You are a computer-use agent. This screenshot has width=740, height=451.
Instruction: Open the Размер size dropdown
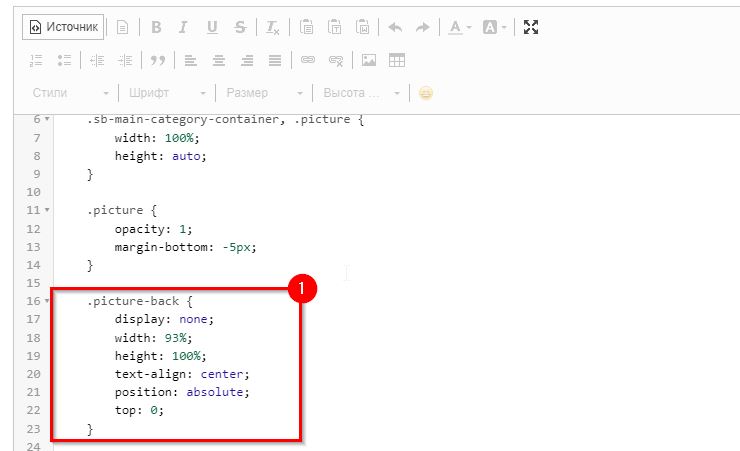pos(264,93)
